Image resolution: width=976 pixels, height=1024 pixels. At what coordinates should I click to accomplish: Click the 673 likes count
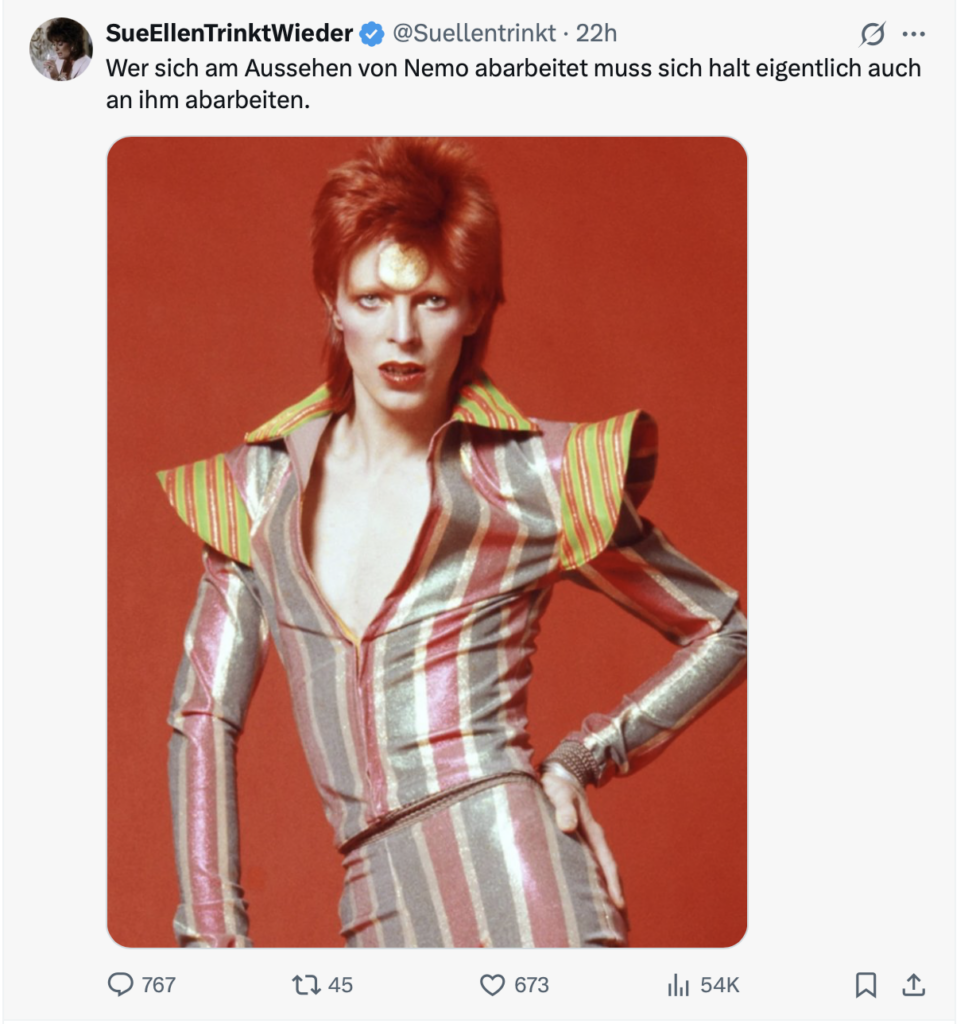[532, 985]
